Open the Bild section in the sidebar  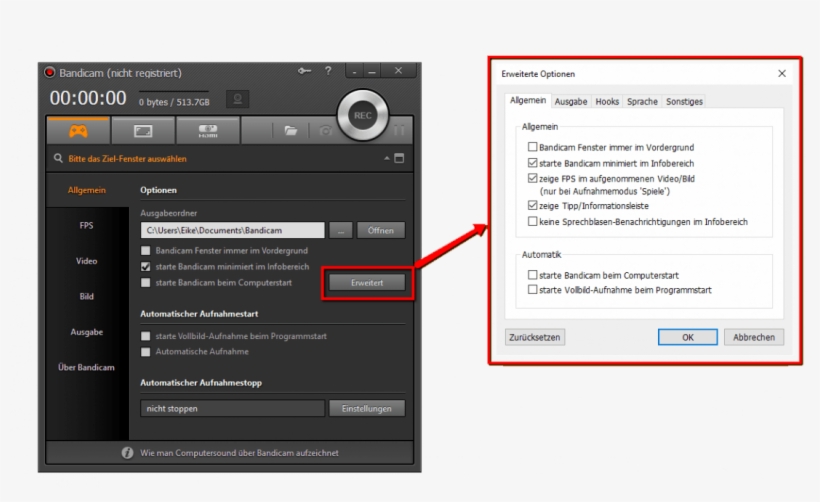click(87, 296)
